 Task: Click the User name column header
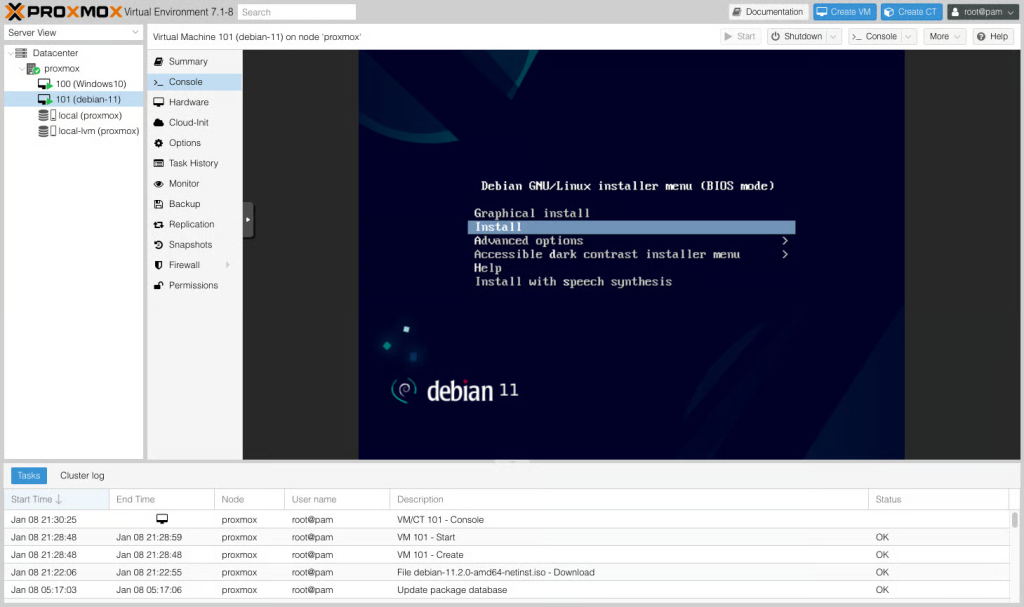coord(337,499)
